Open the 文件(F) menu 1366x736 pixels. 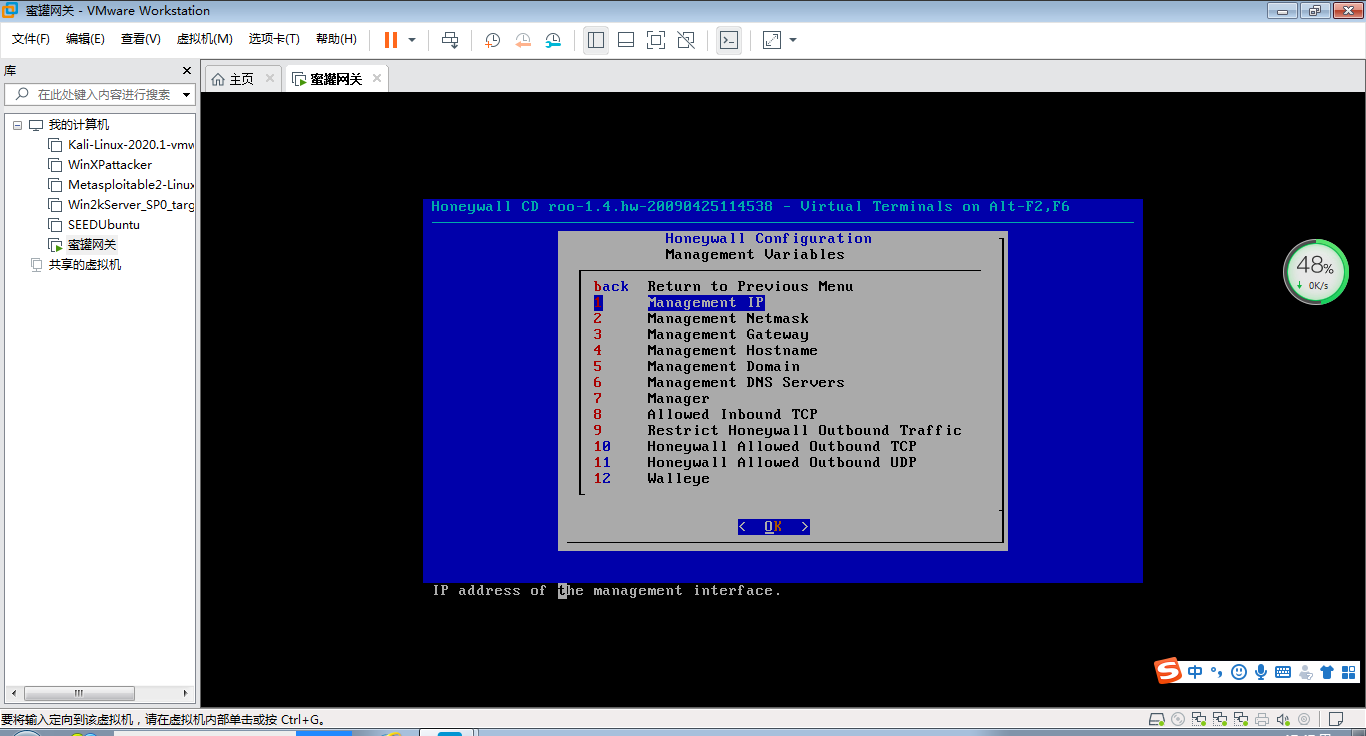pyautogui.click(x=31, y=39)
